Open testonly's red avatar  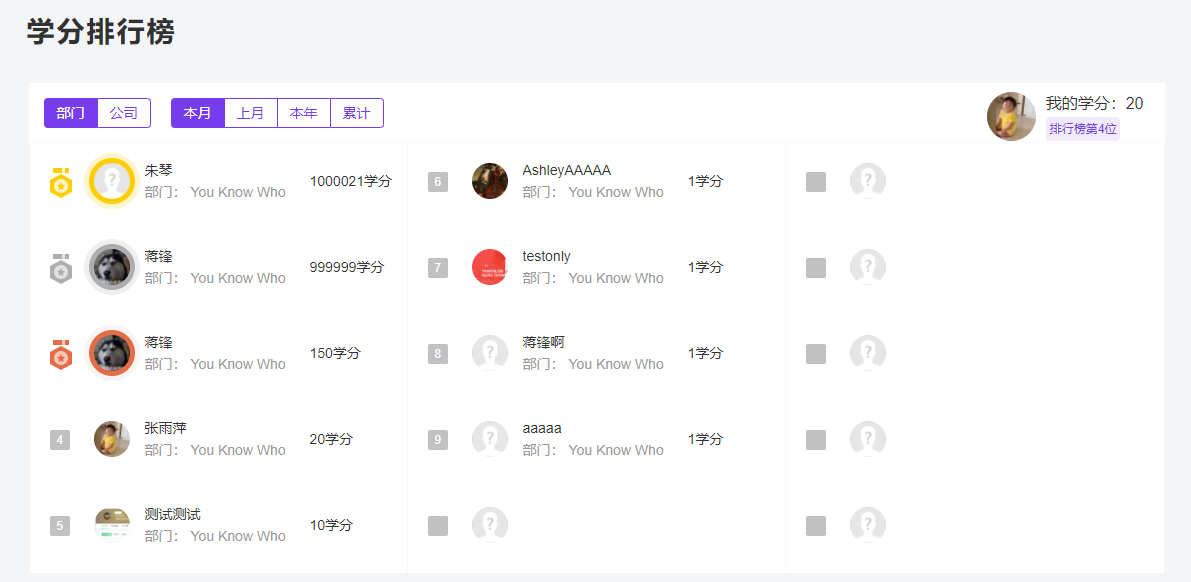(x=490, y=267)
